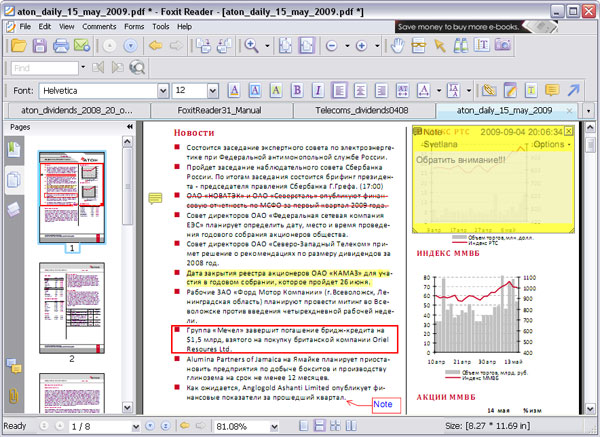Click the Open folder toolbar icon

point(19,46)
